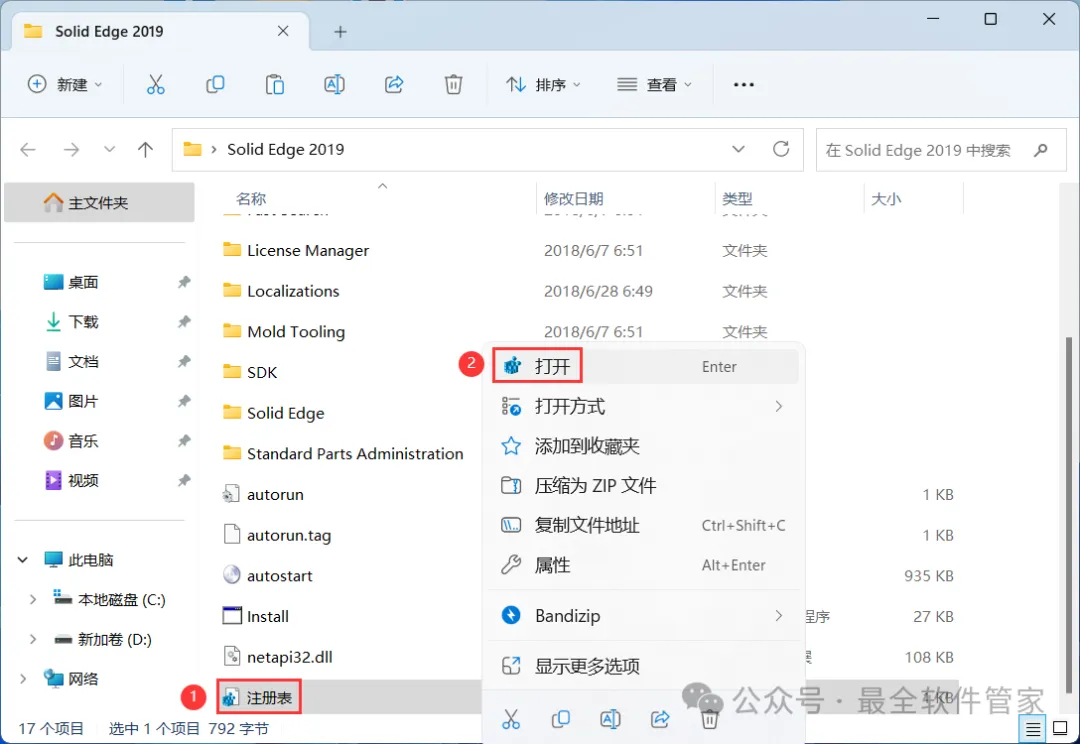Open the New (新建) dropdown

[65, 85]
